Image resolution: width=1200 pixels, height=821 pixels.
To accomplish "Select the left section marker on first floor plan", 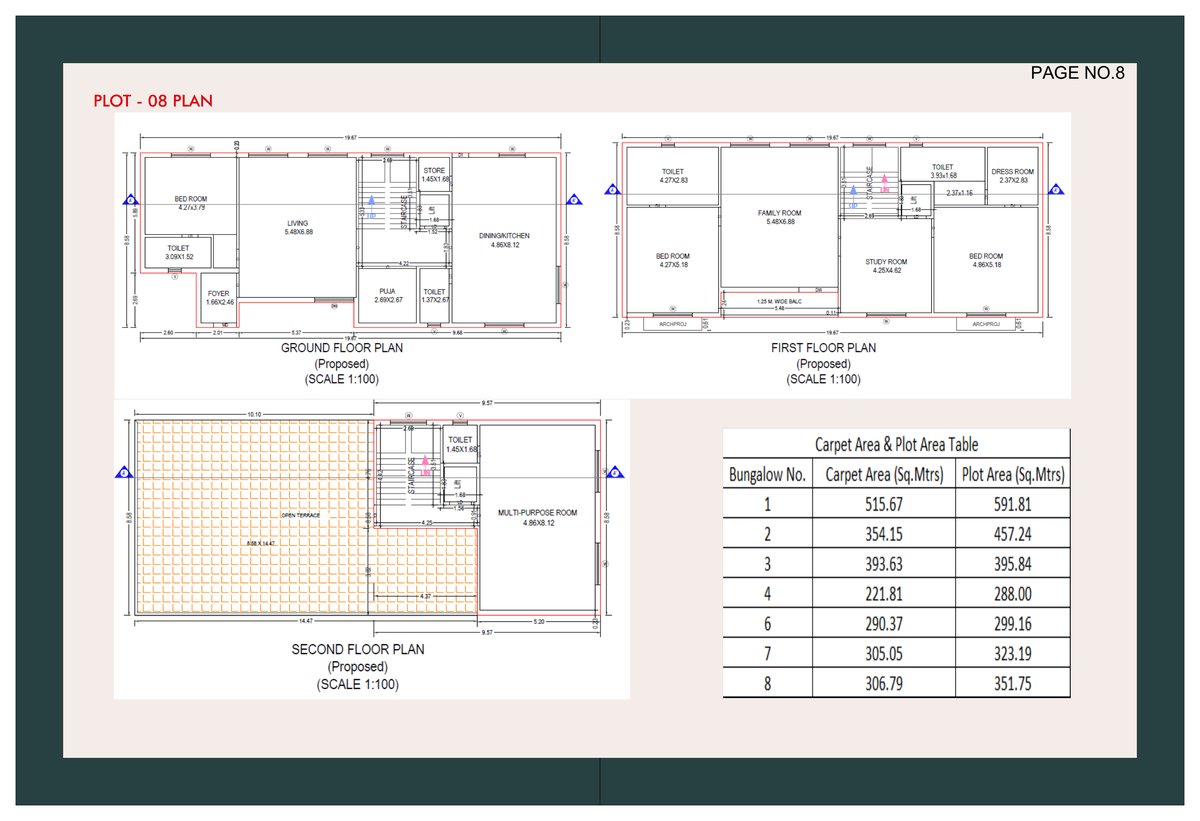I will pyautogui.click(x=611, y=190).
